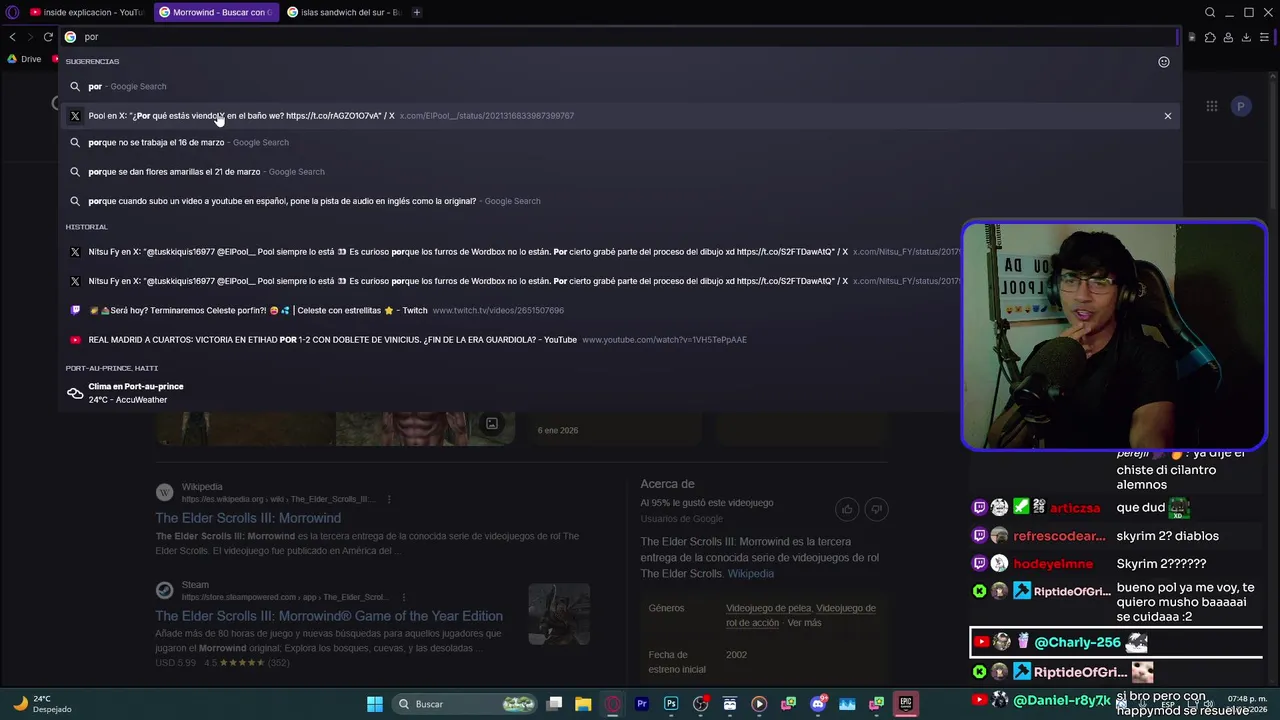
Task: Go back with the browser back arrow
Action: [x=12, y=37]
